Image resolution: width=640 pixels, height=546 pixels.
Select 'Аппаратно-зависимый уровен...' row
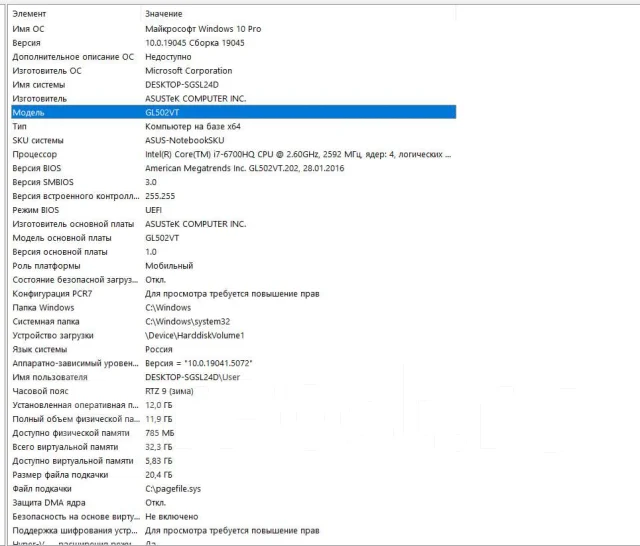click(233, 363)
